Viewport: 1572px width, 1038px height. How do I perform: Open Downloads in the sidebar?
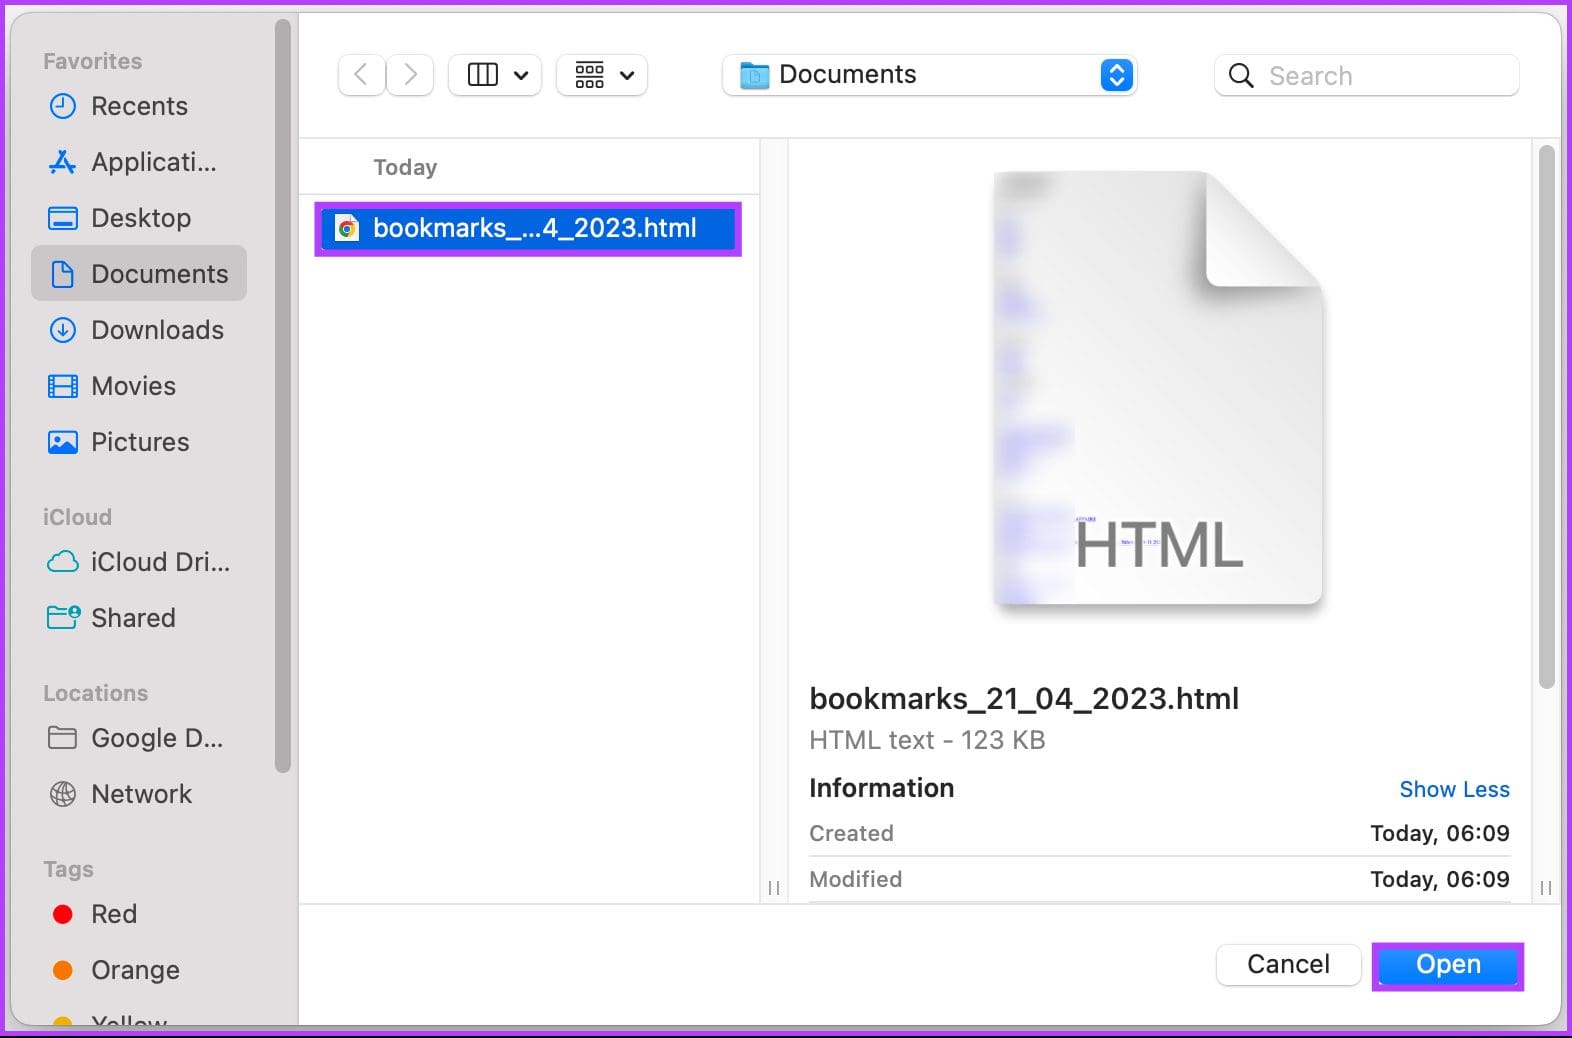[139, 330]
